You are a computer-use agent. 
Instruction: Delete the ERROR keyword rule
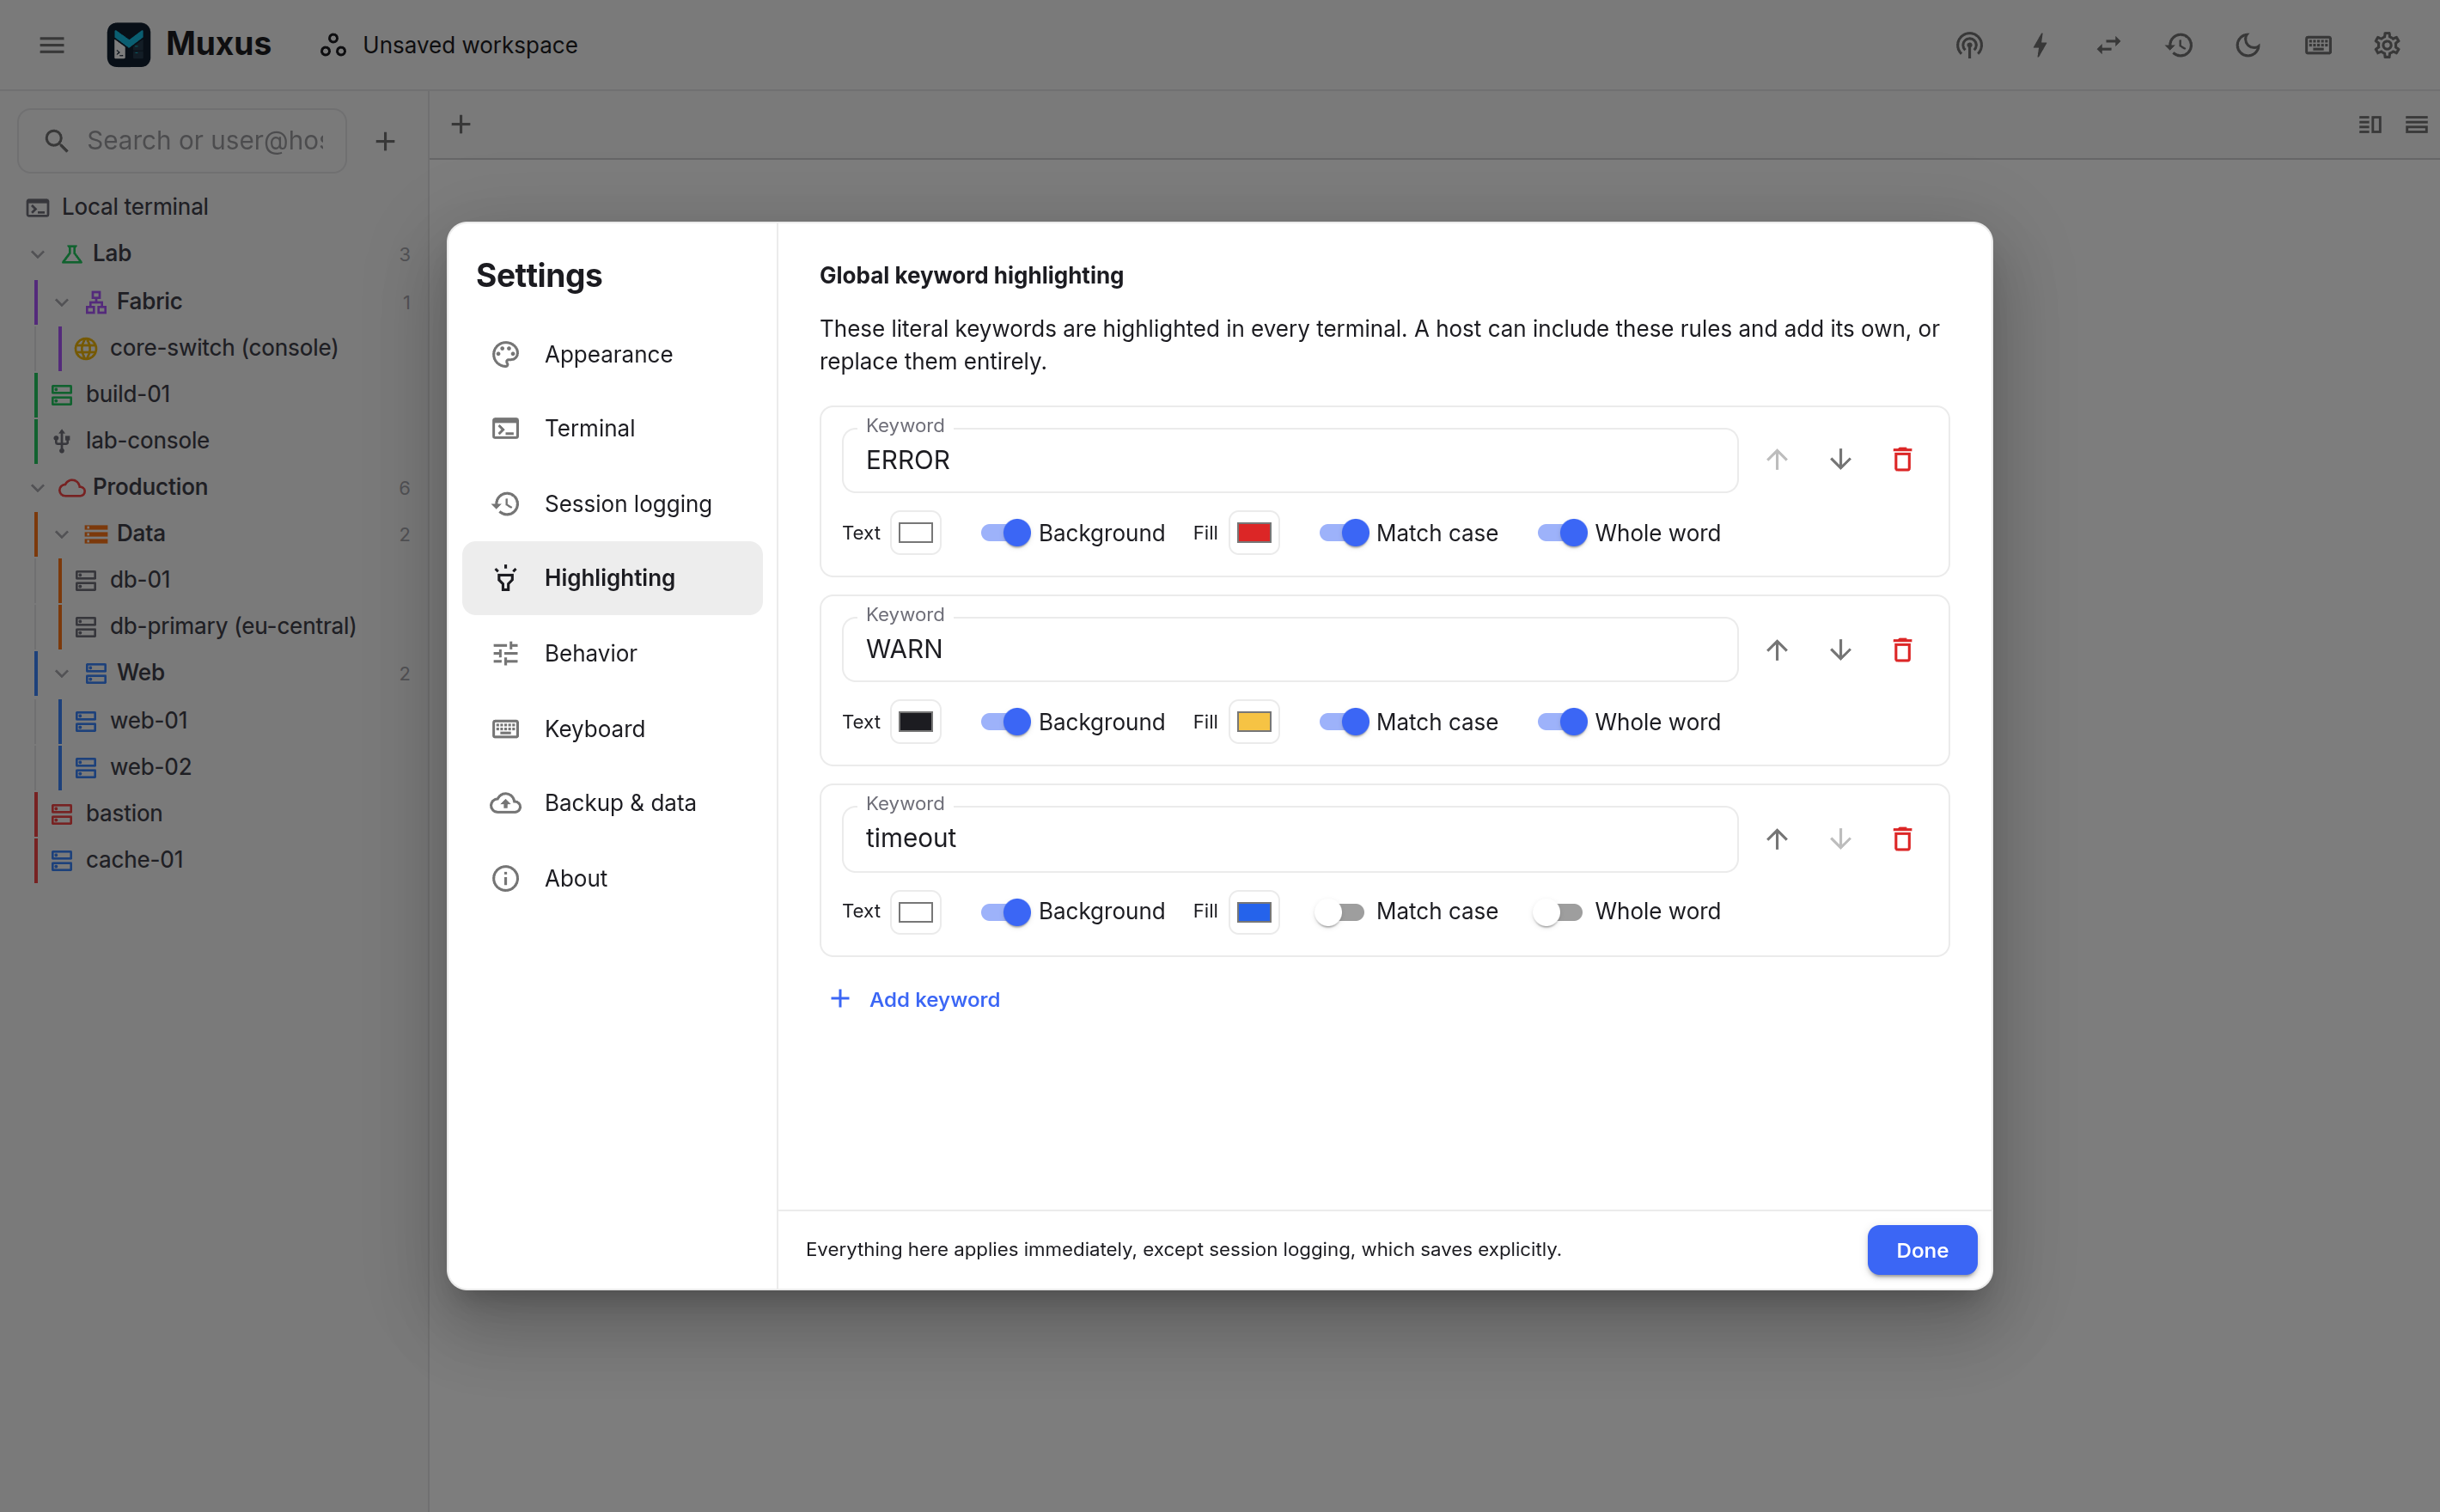1902,459
